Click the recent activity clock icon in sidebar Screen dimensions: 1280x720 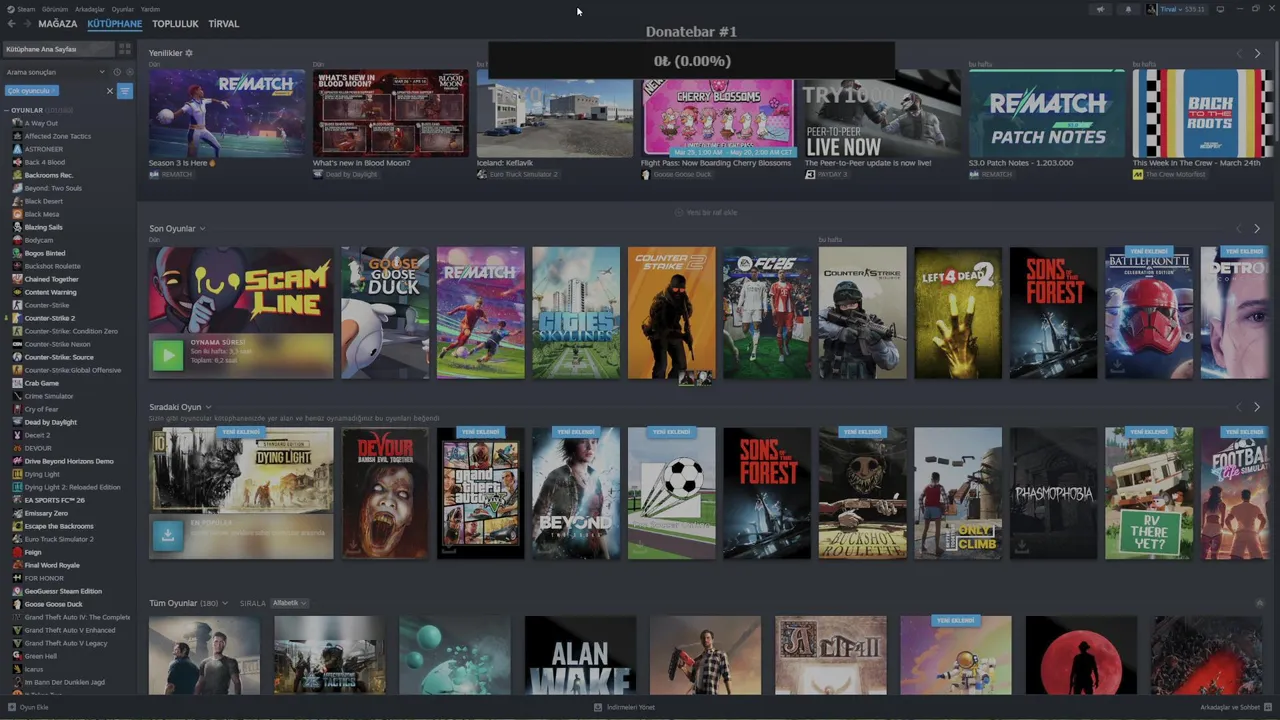[117, 72]
